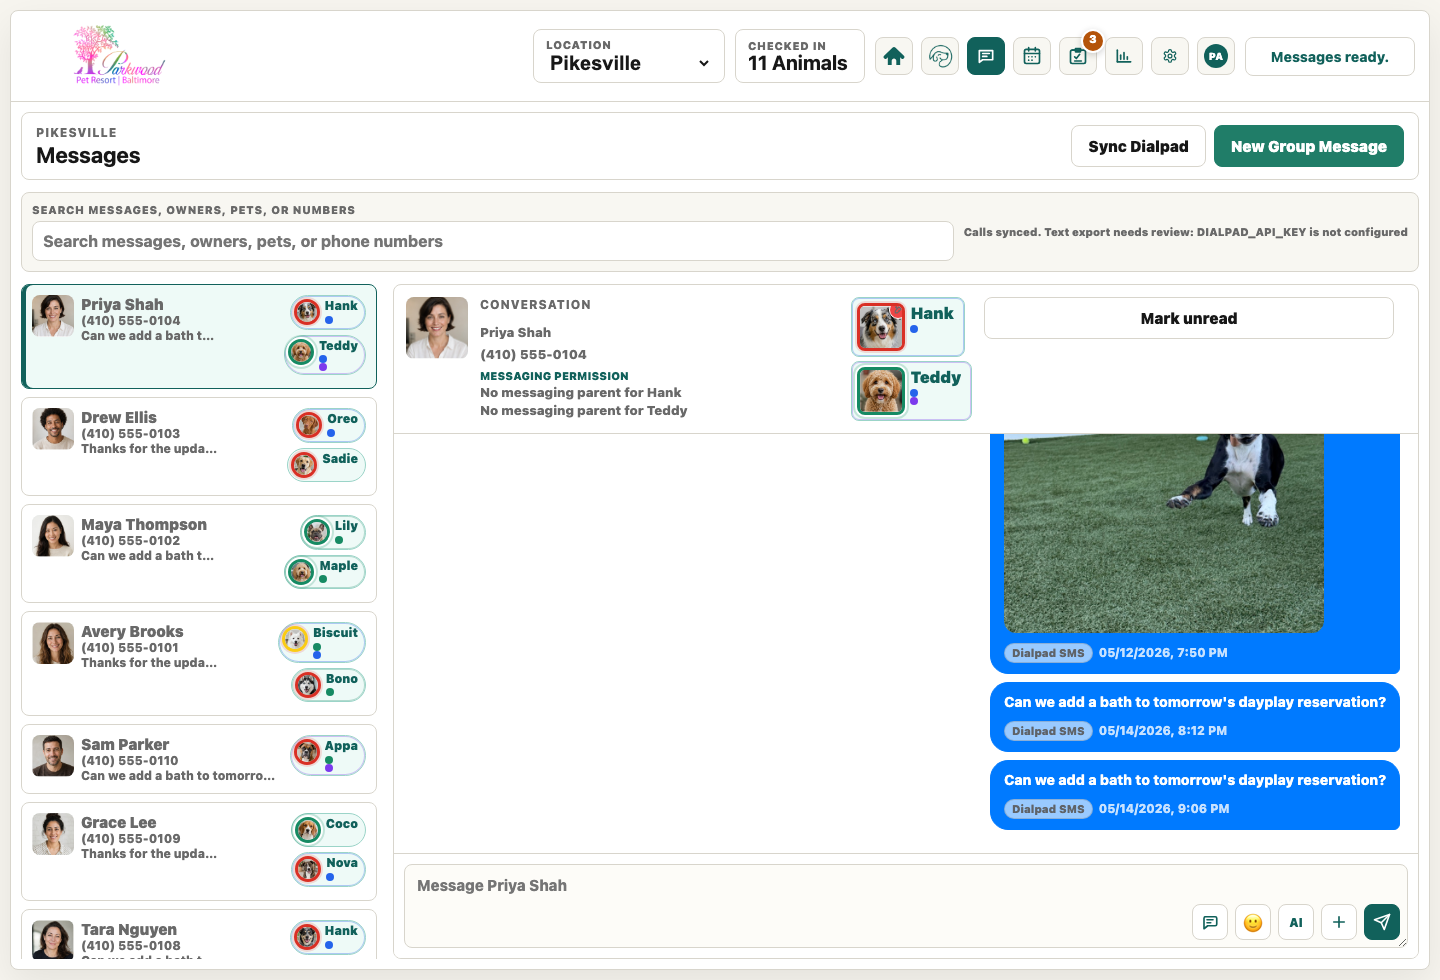This screenshot has width=1440, height=980.
Task: Click Nova pet badge on Grace Lee row
Action: (x=328, y=869)
